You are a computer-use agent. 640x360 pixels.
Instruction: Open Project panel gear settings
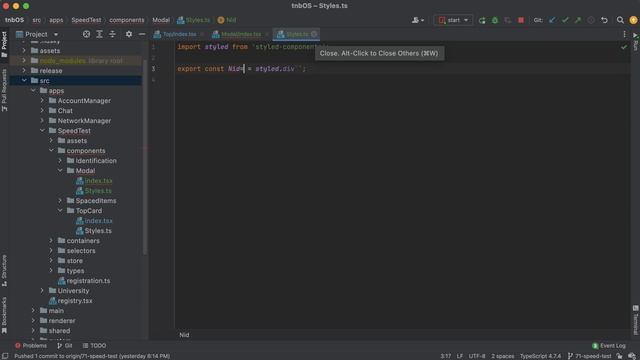click(129, 34)
